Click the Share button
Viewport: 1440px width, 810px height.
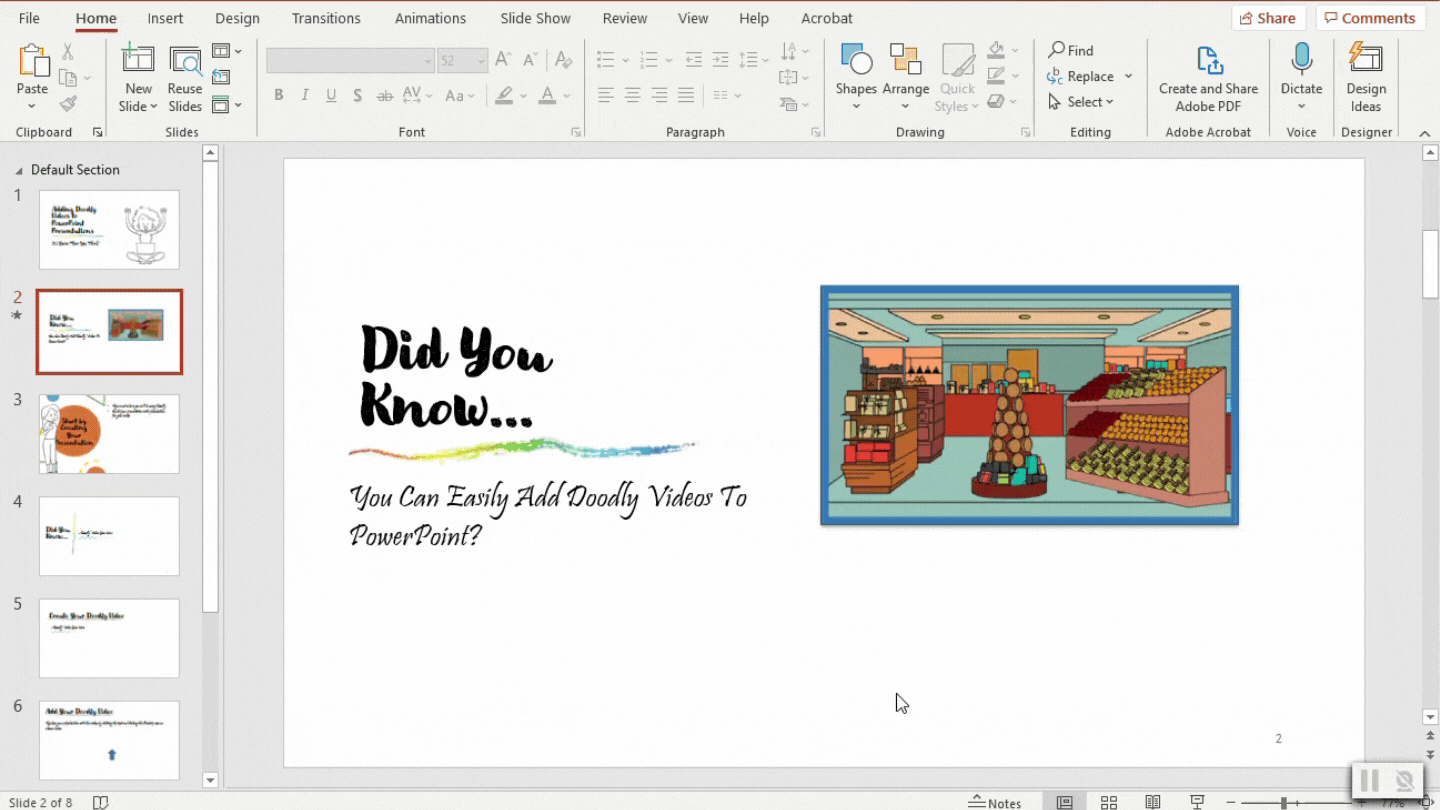pyautogui.click(x=1267, y=18)
